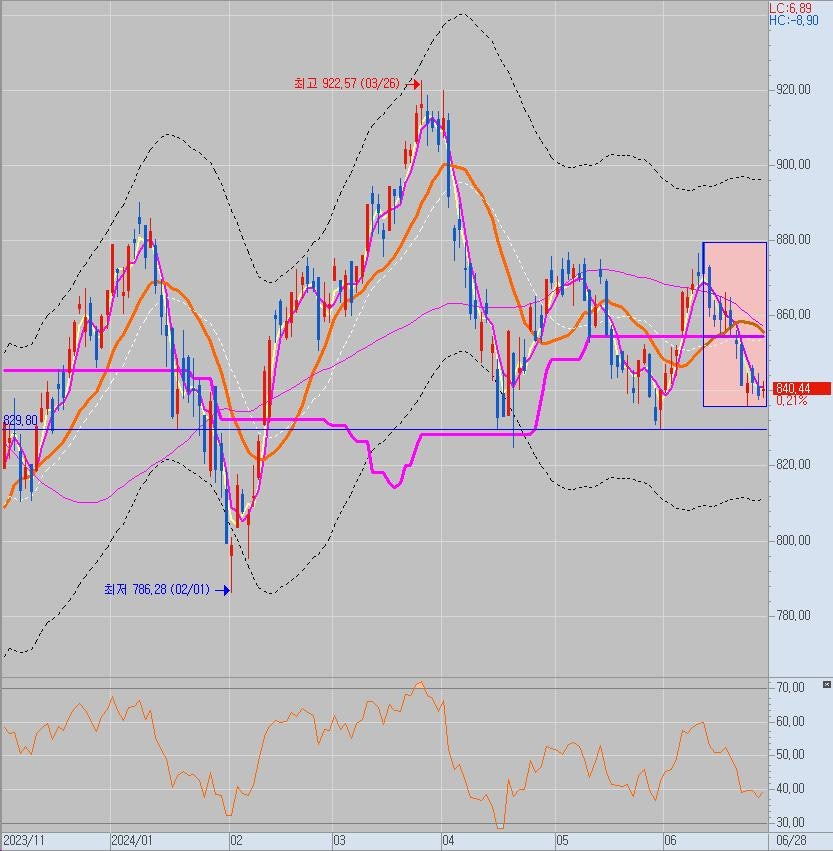Click the 780,00 price axis label
Screen dimensions: 833x851
(792, 615)
